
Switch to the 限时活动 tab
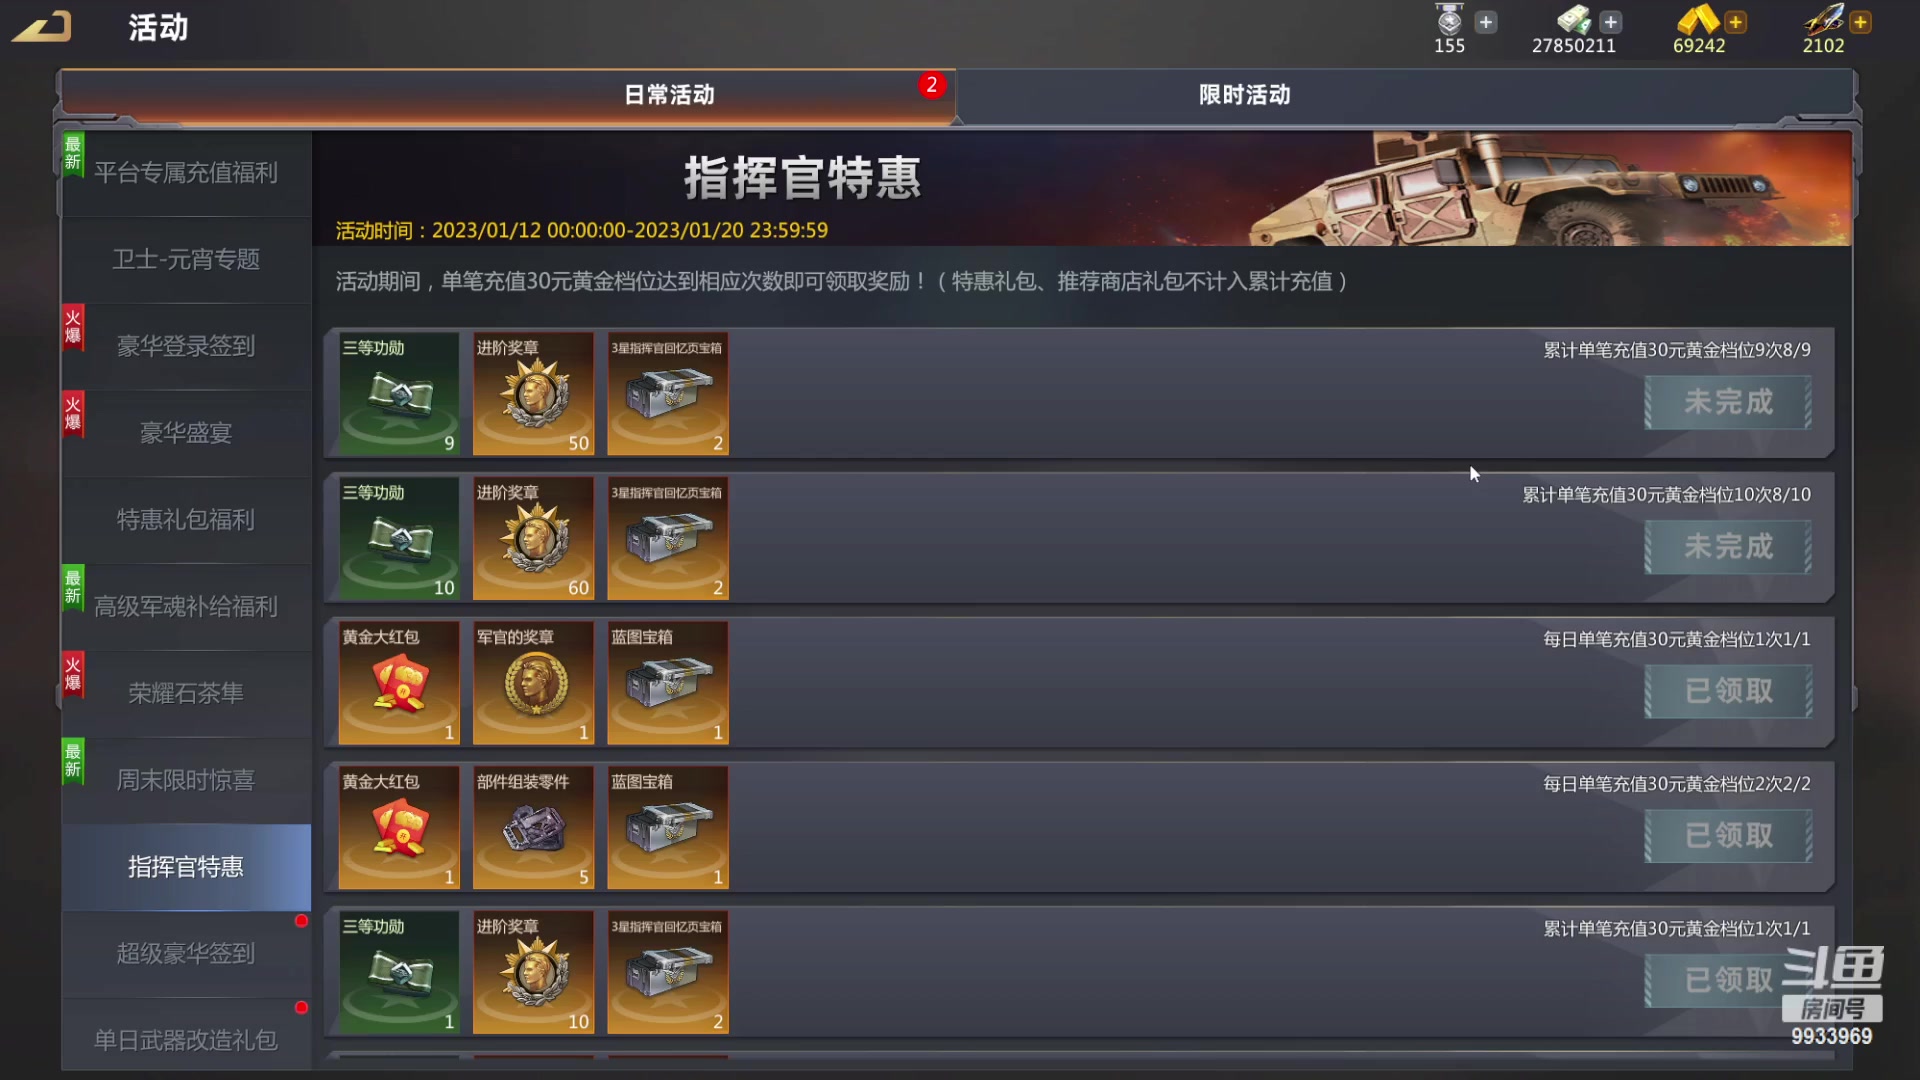(x=1244, y=95)
